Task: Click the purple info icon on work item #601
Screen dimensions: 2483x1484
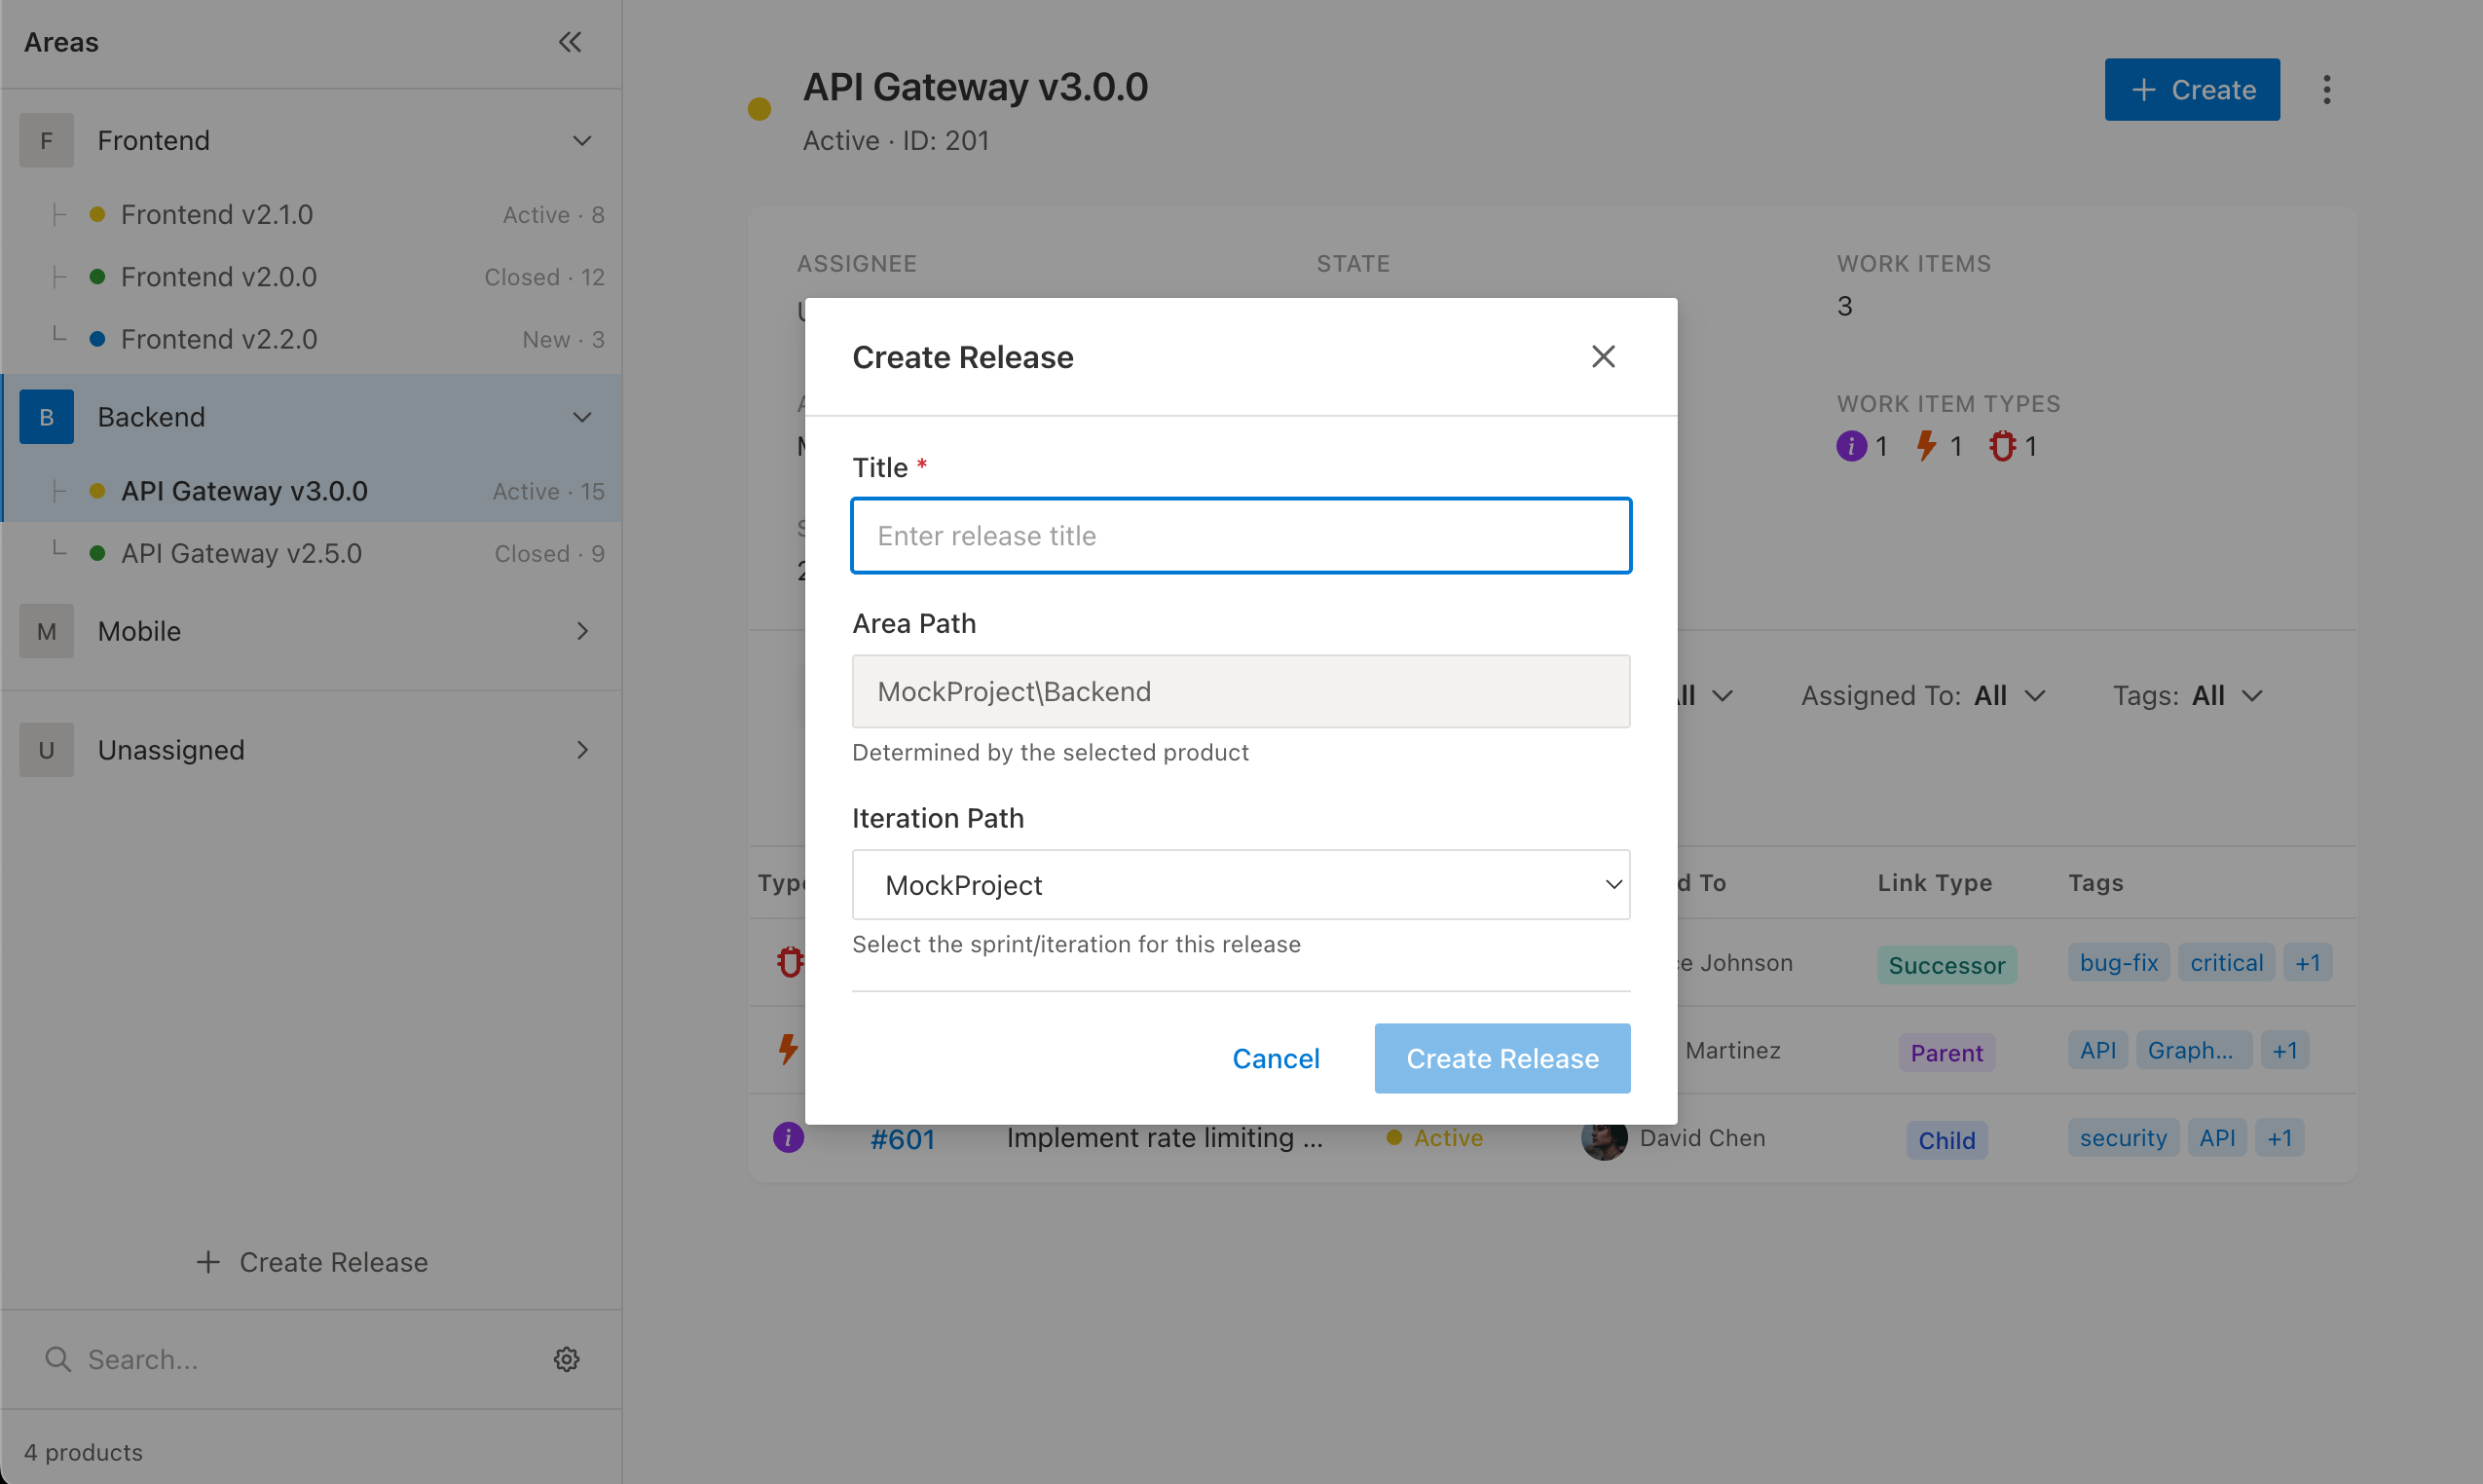Action: click(x=789, y=1137)
